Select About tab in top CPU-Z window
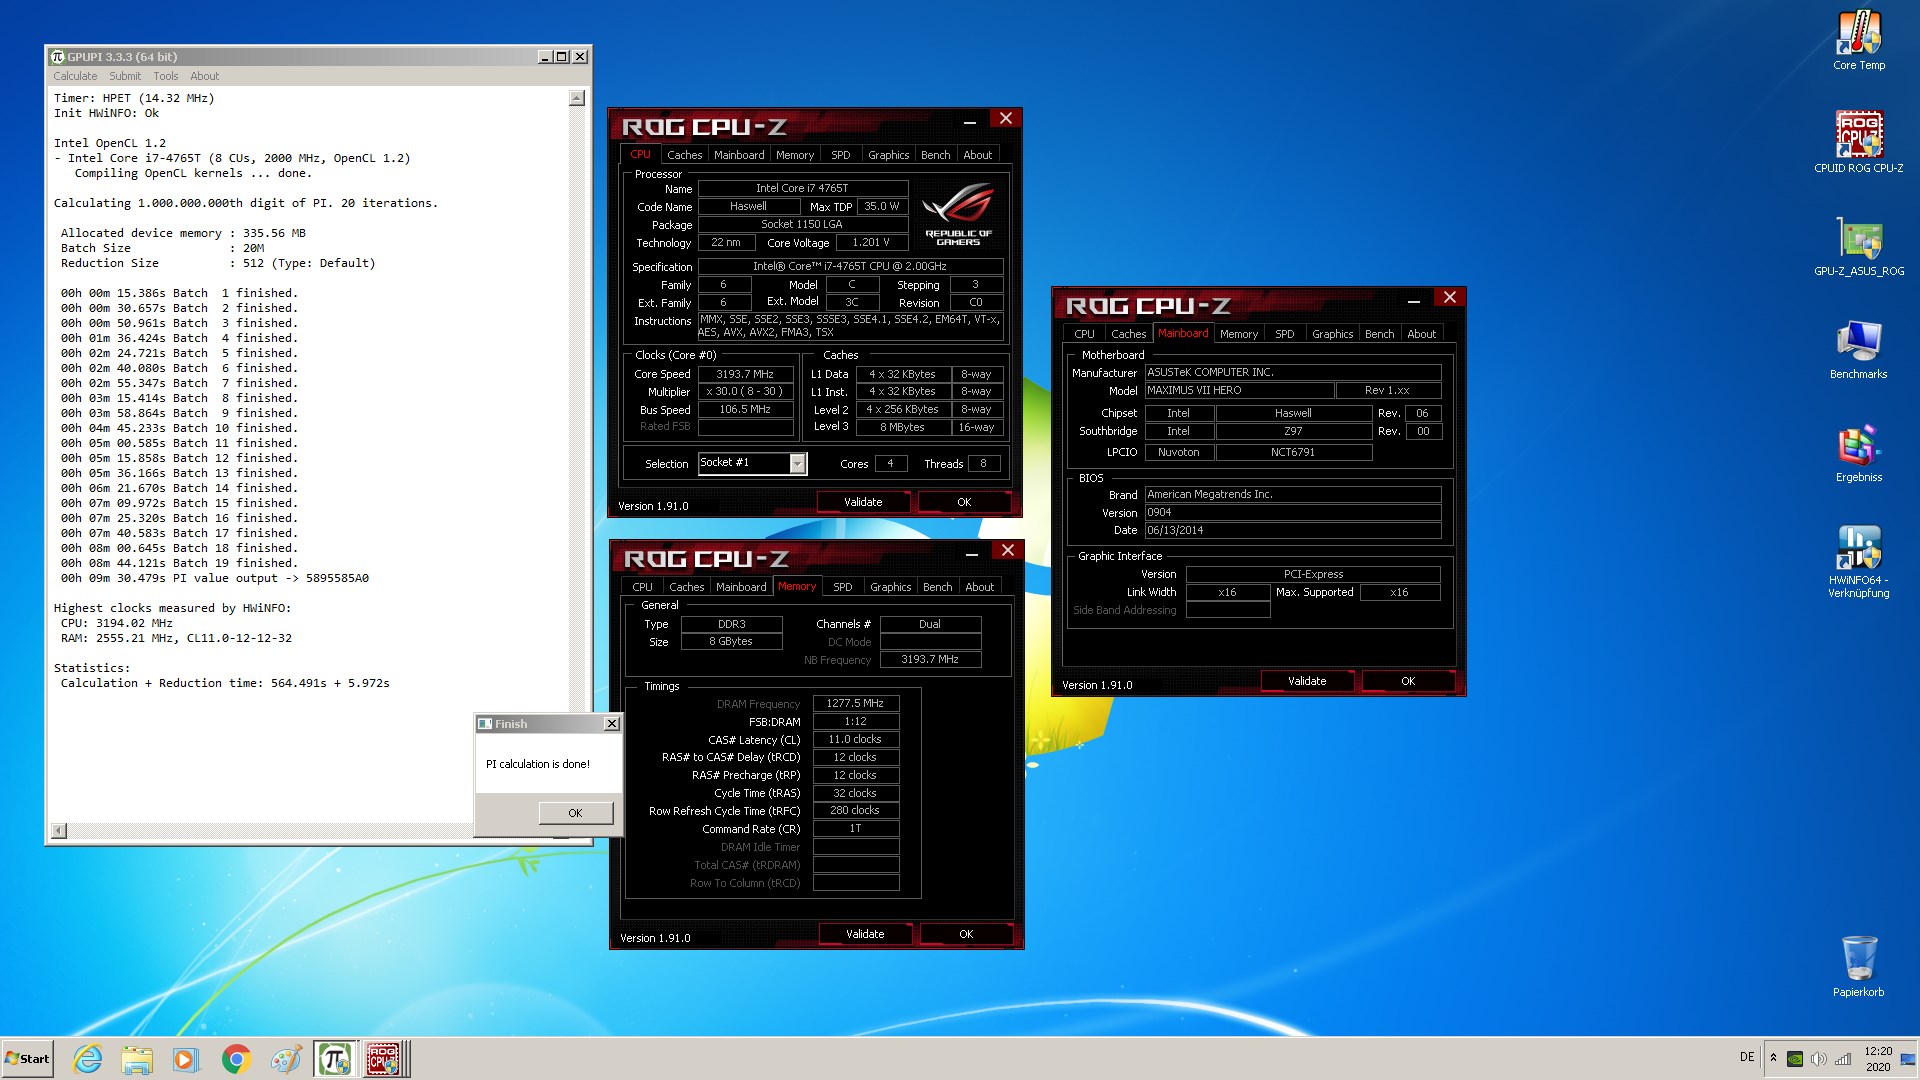 (x=978, y=155)
